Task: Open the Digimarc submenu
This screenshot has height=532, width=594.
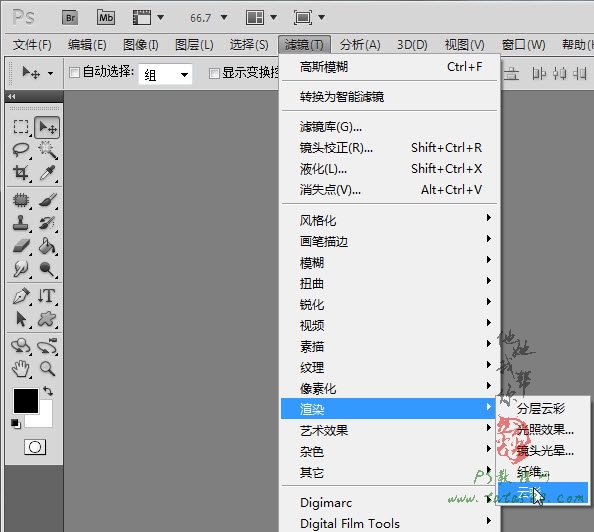Action: [x=389, y=502]
